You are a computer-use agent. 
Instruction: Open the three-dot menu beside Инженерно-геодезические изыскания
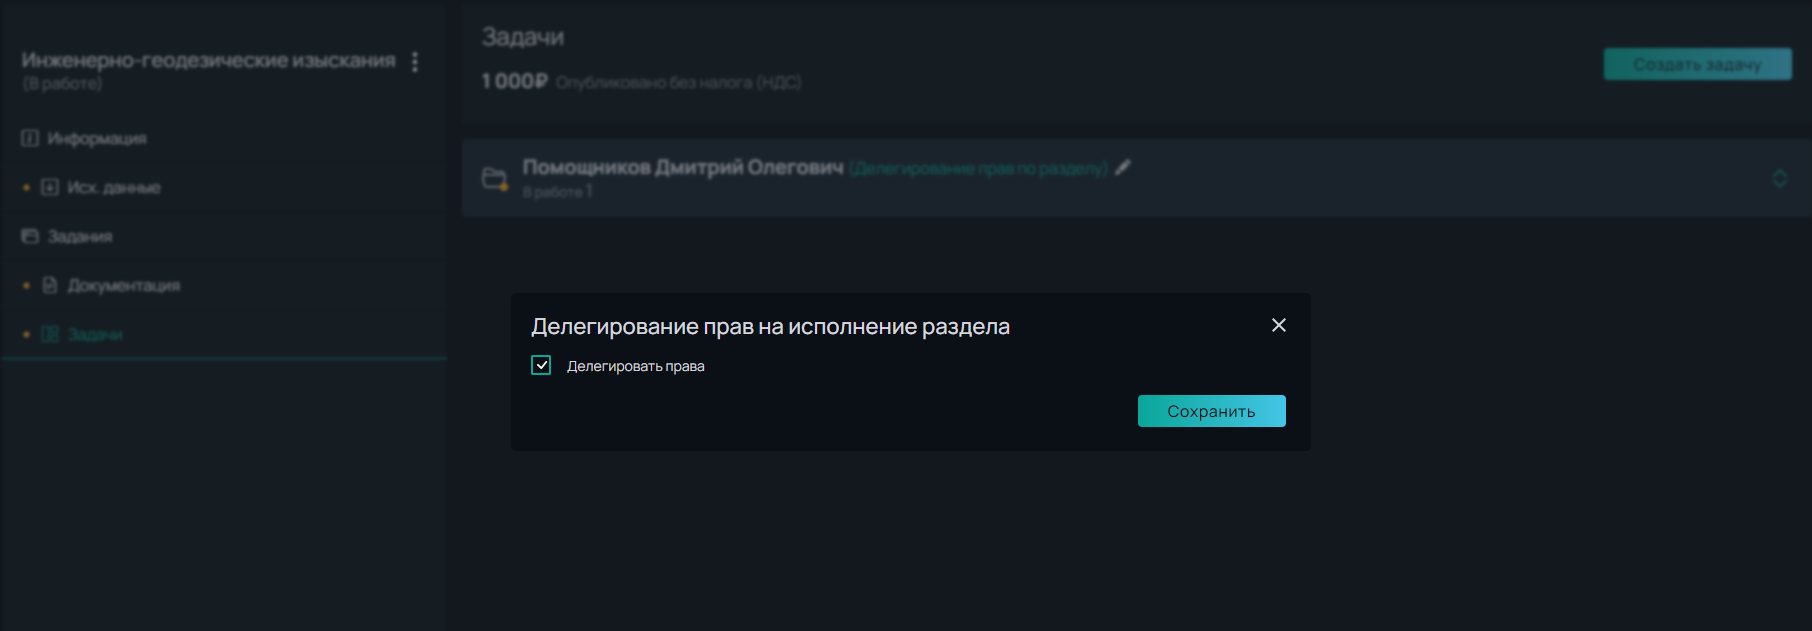pos(415,62)
